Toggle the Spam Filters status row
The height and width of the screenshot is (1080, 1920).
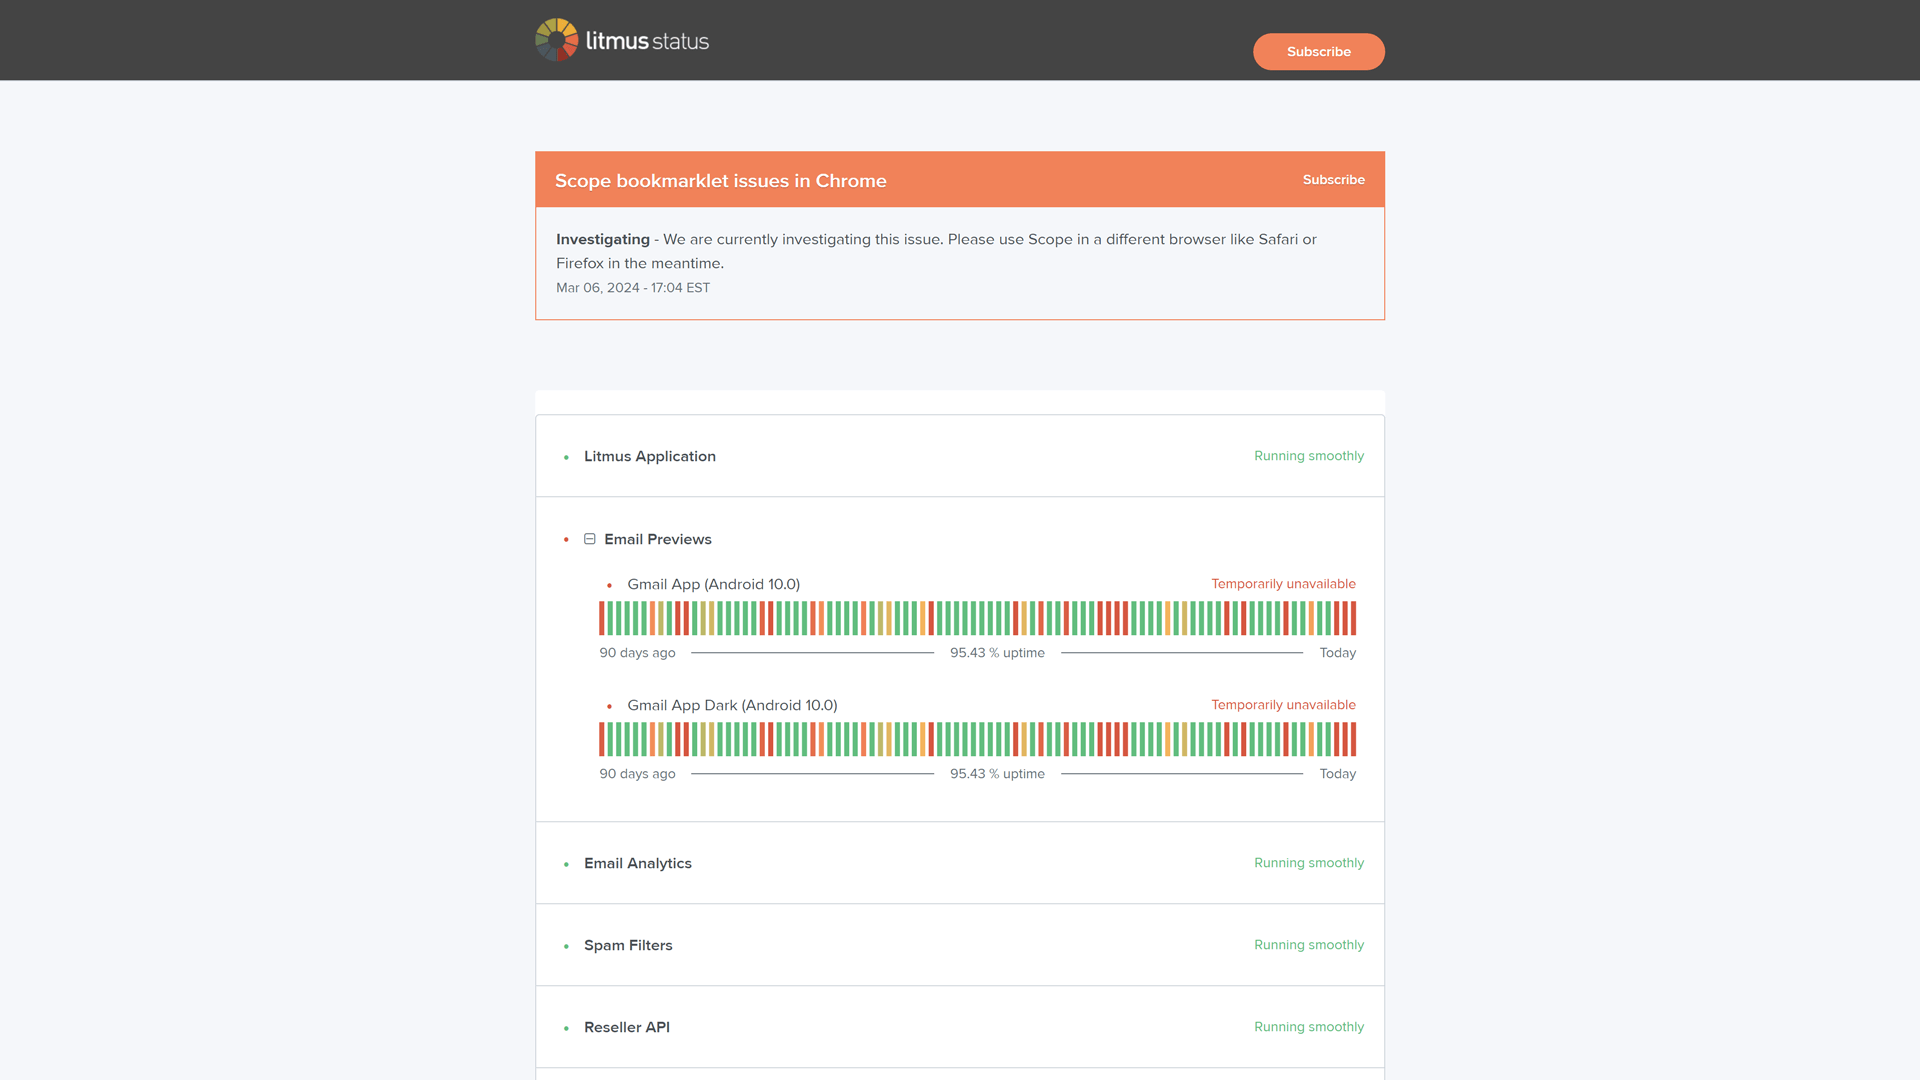[628, 945]
